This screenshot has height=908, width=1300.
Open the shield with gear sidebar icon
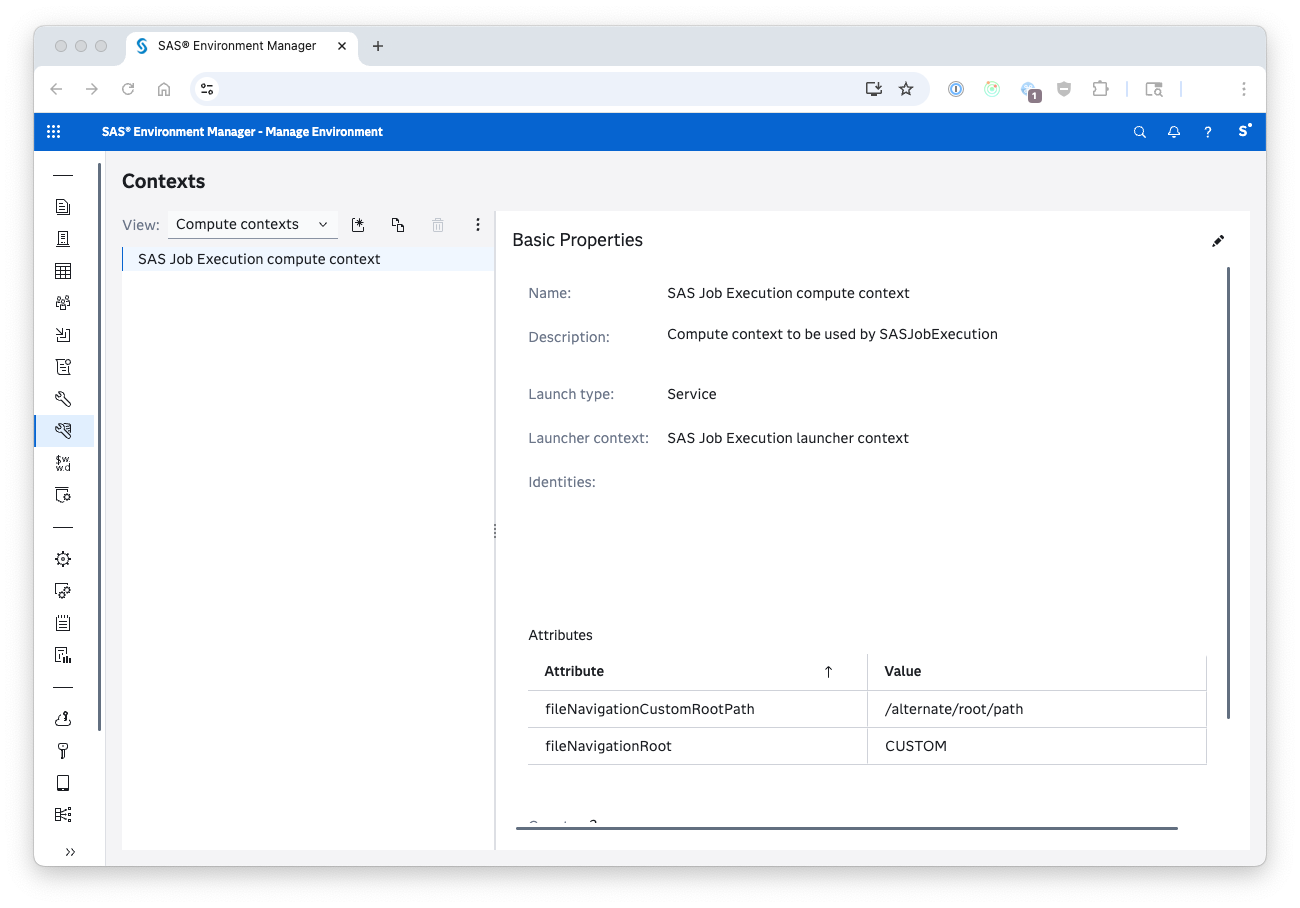coord(63,495)
